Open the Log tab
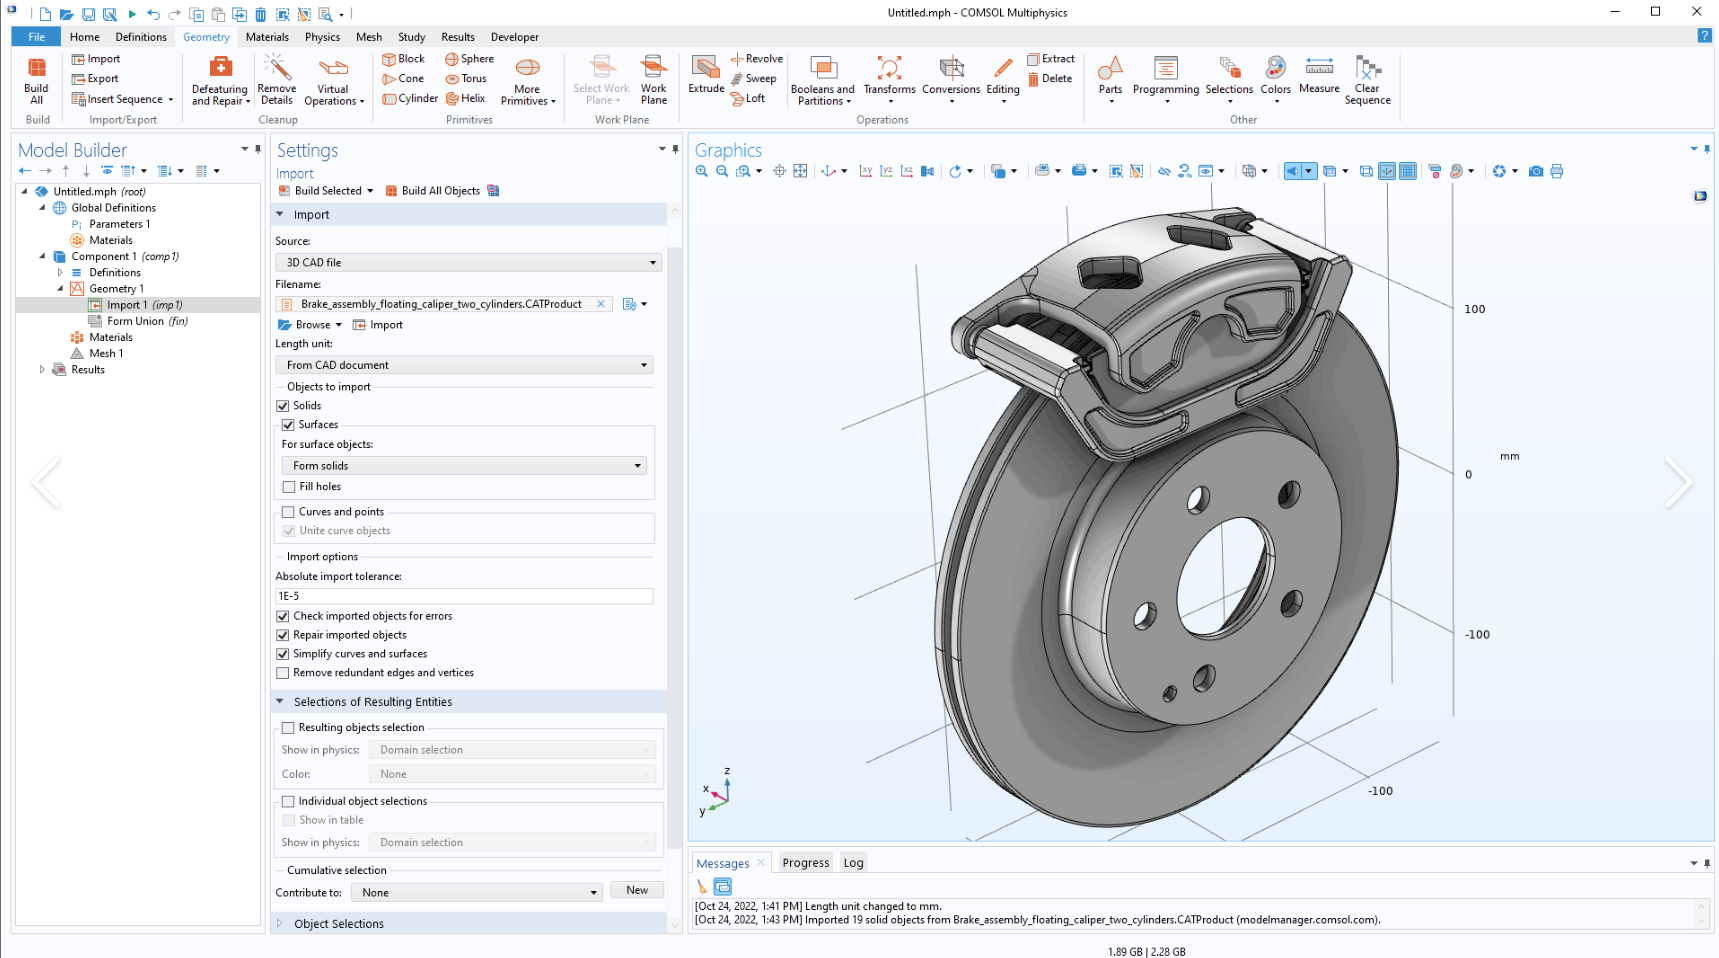Screen dimensions: 1719x958 pyautogui.click(x=853, y=863)
